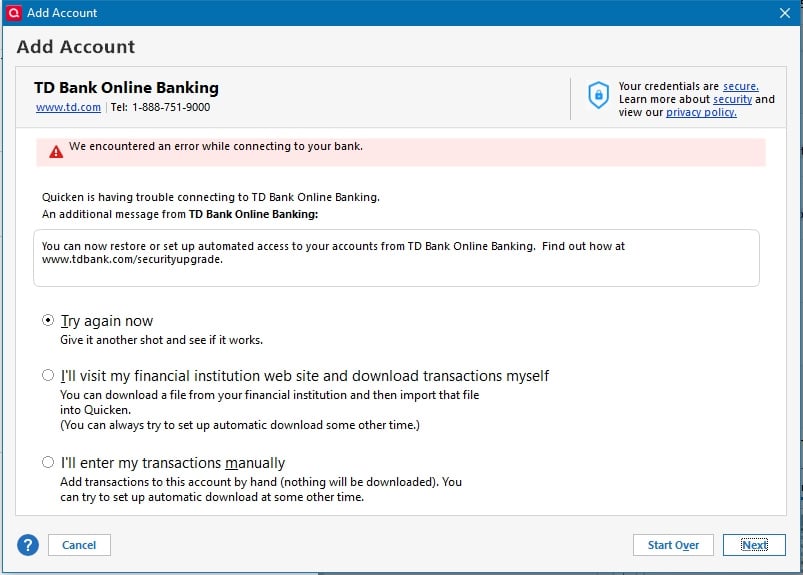Open the 'security' learn more link

point(732,99)
